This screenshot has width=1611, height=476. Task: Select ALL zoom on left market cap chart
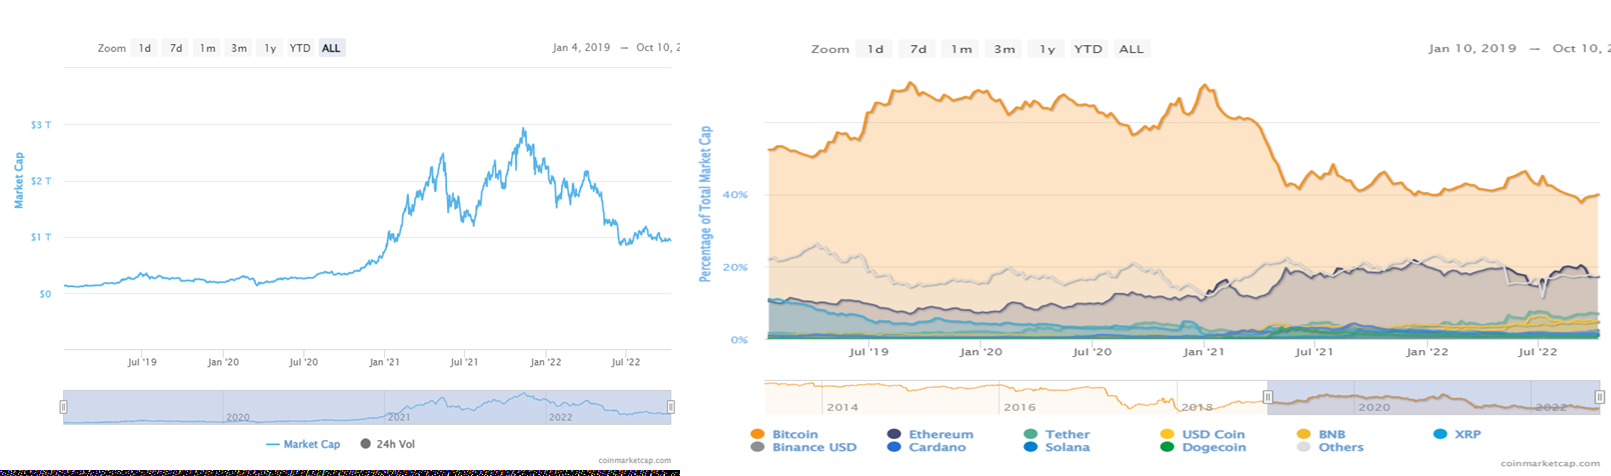click(331, 48)
